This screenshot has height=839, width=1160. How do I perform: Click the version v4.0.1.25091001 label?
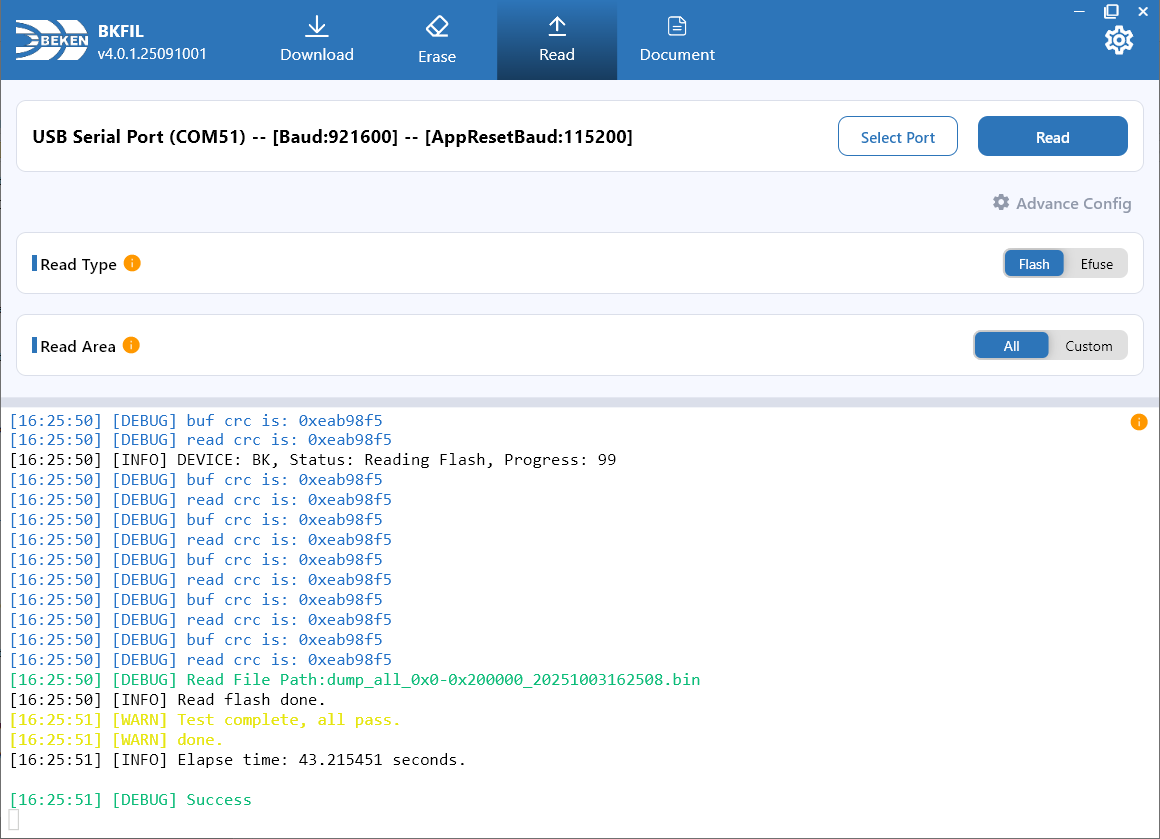pyautogui.click(x=152, y=54)
